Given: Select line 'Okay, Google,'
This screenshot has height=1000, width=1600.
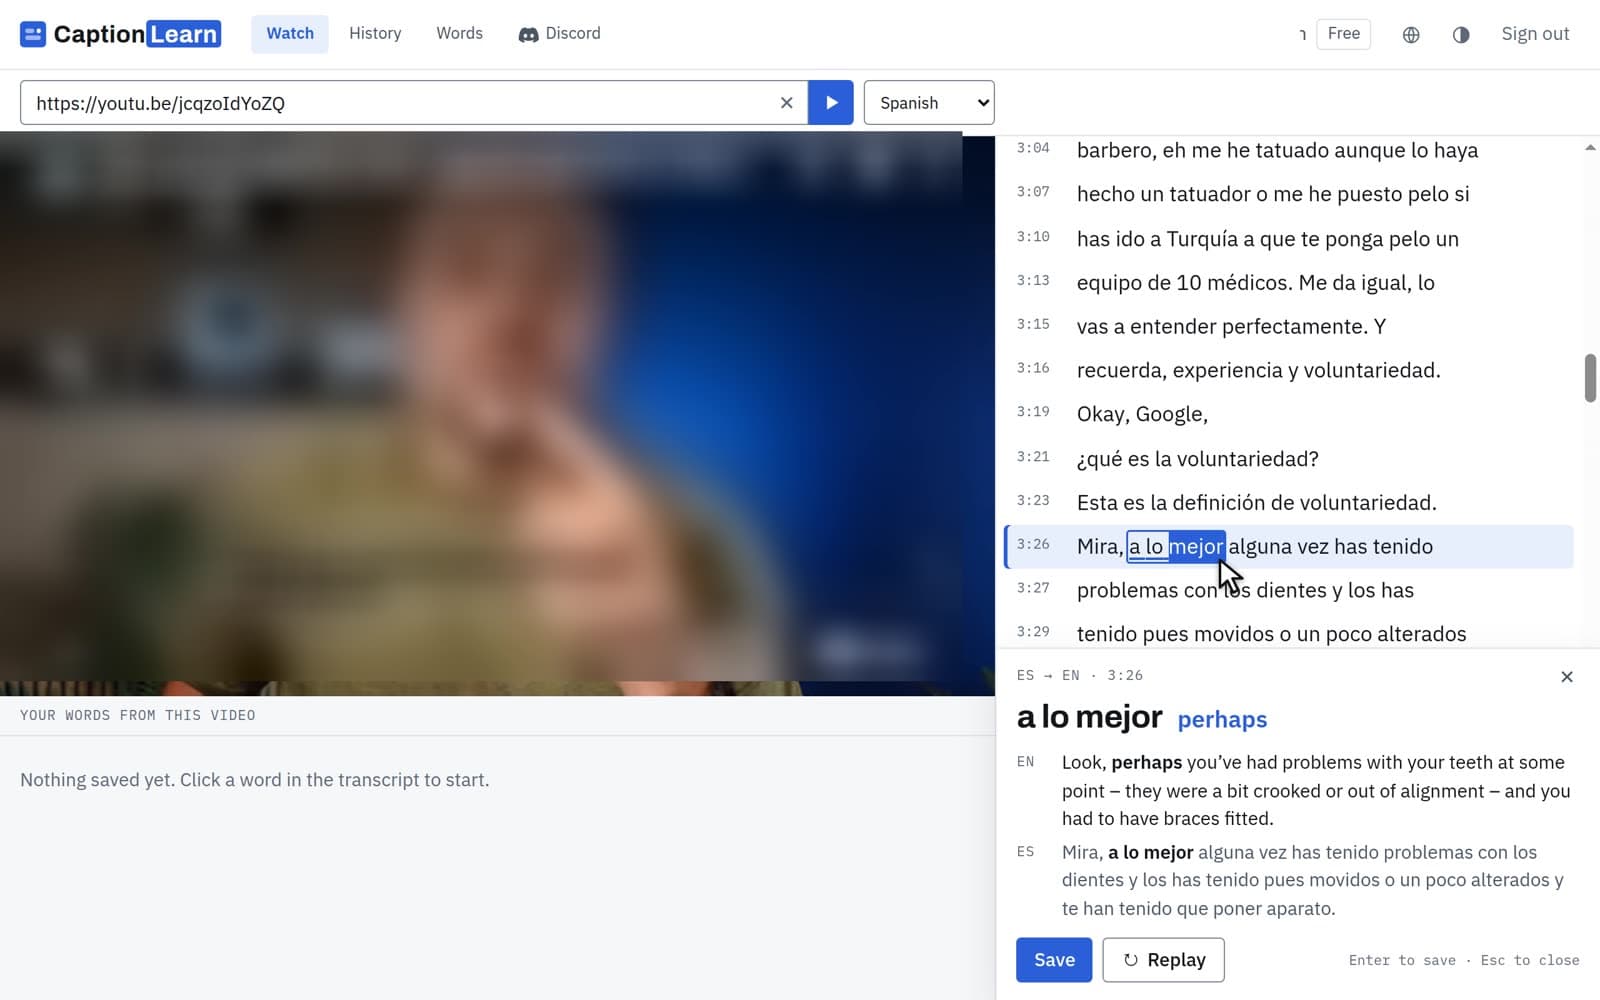Looking at the screenshot, I should click(1288, 414).
